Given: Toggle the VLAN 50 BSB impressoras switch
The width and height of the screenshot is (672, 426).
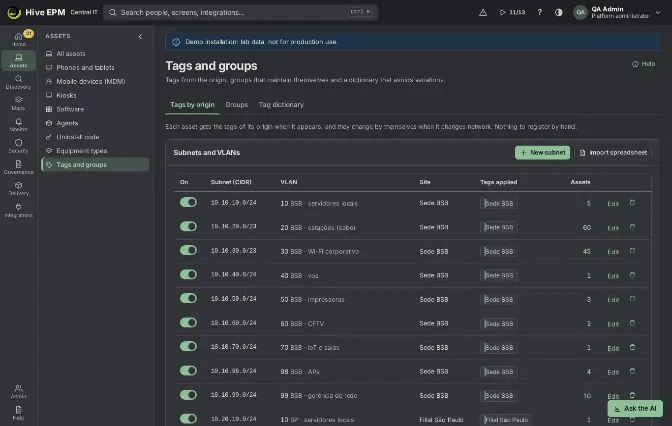Looking at the screenshot, I should 188,298.
